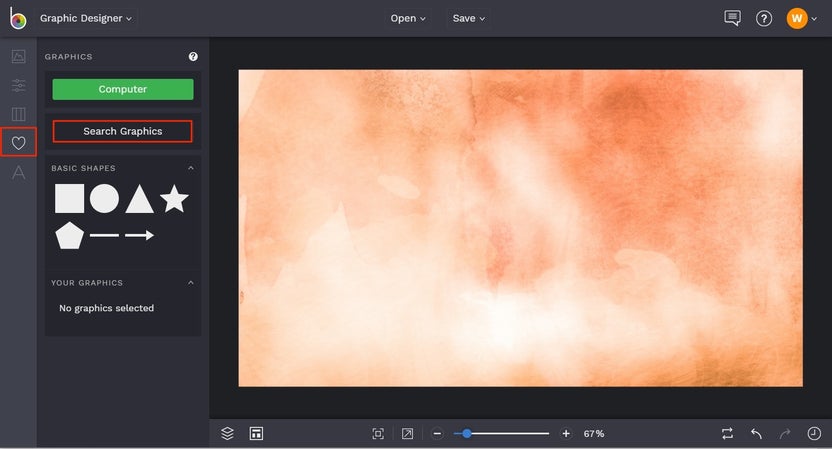Screen dimensions: 832x449
Task: Open the Customize sliders sidebar tab
Action: [19, 85]
